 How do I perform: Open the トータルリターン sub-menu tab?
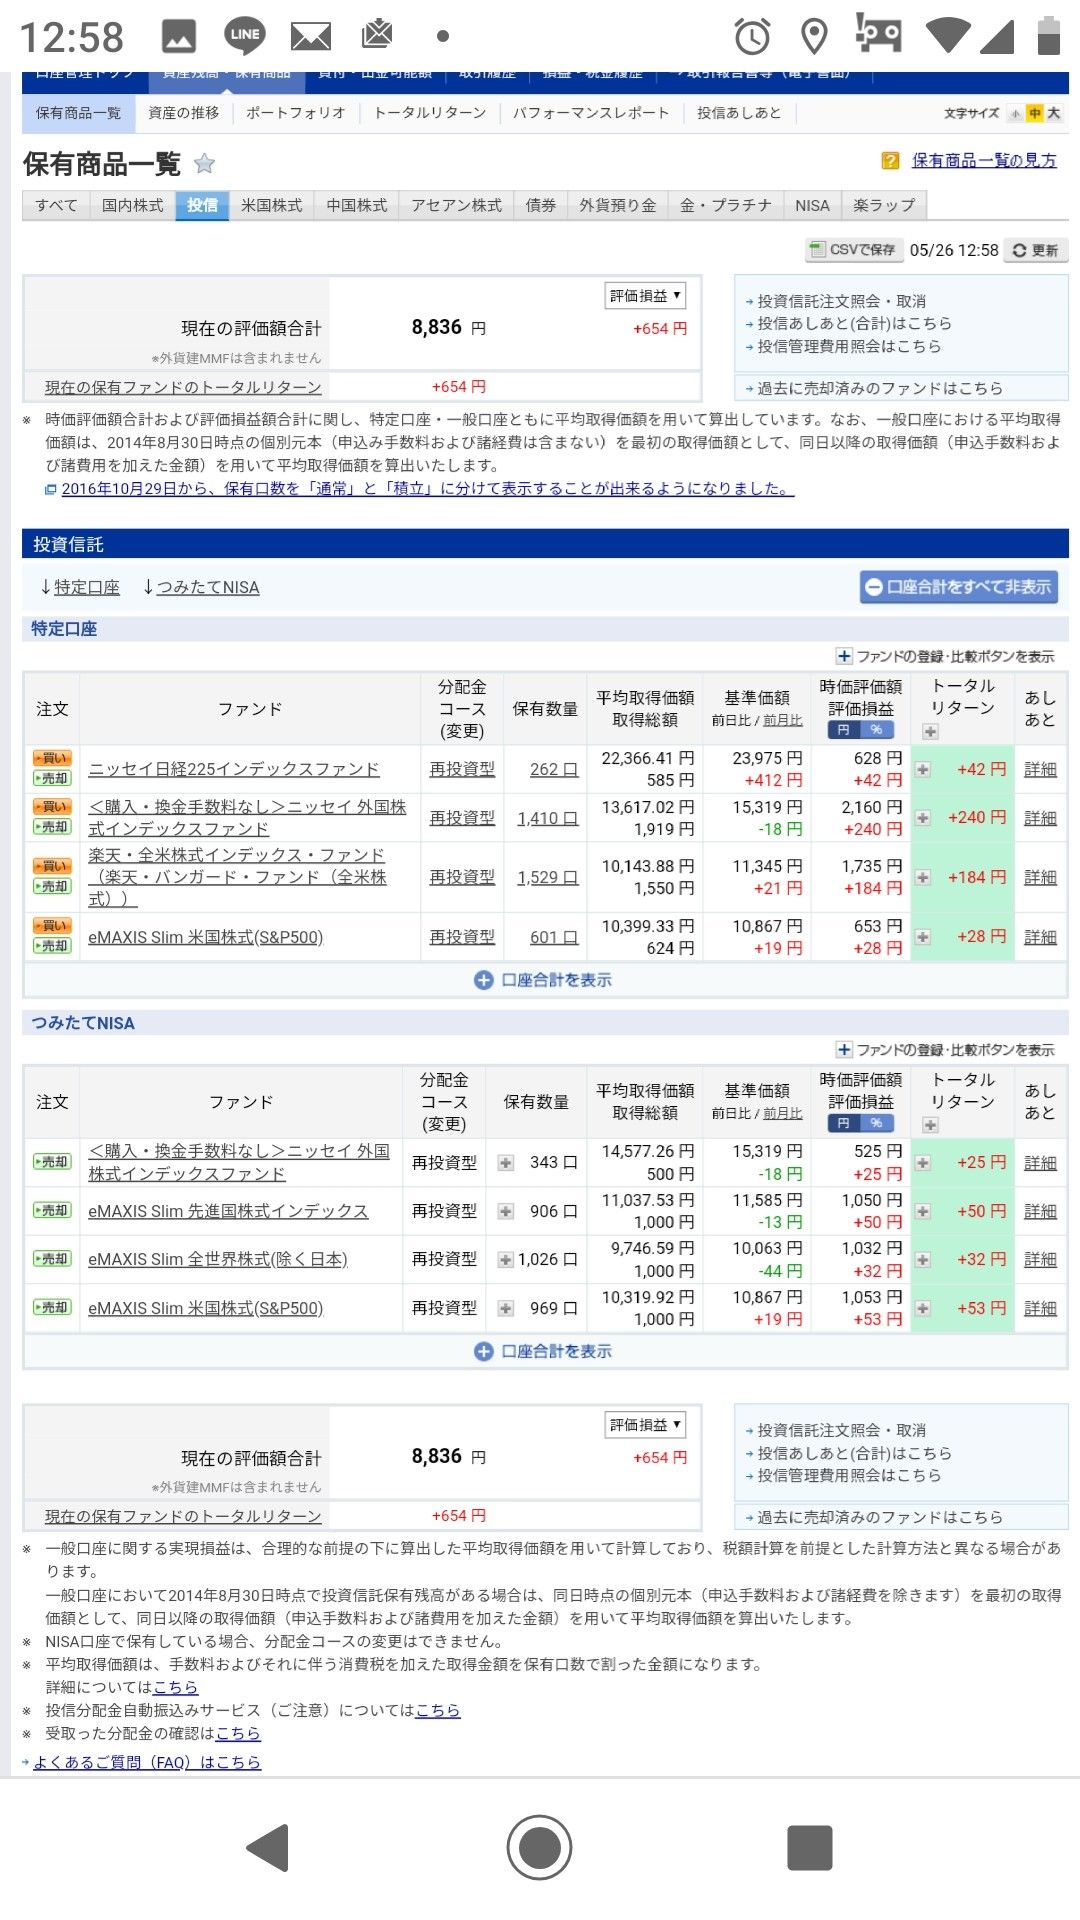[429, 113]
